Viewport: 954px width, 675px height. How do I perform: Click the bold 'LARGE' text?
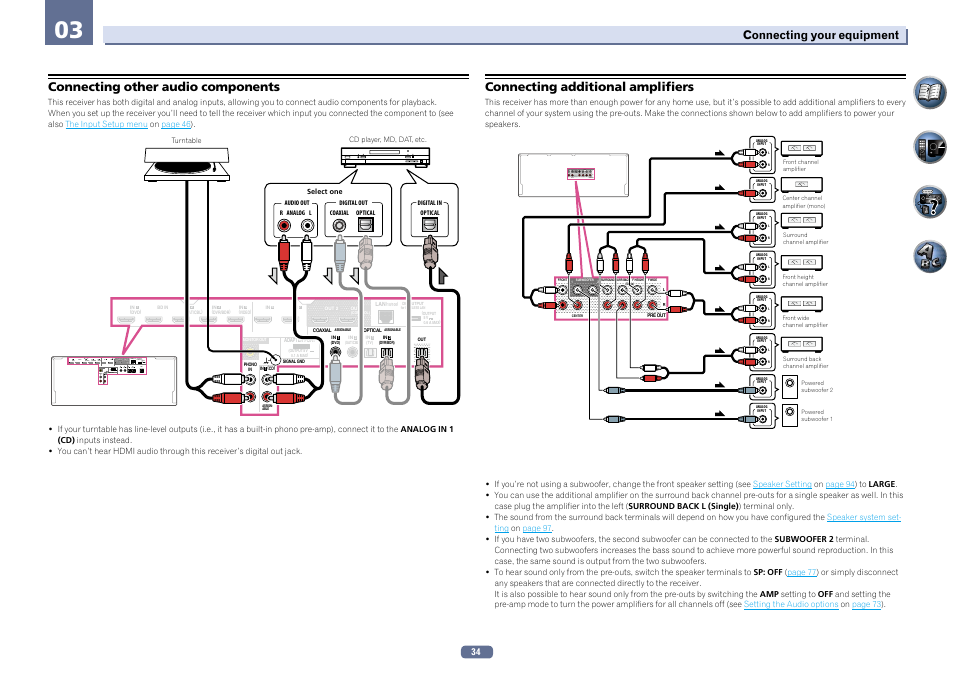(x=882, y=484)
